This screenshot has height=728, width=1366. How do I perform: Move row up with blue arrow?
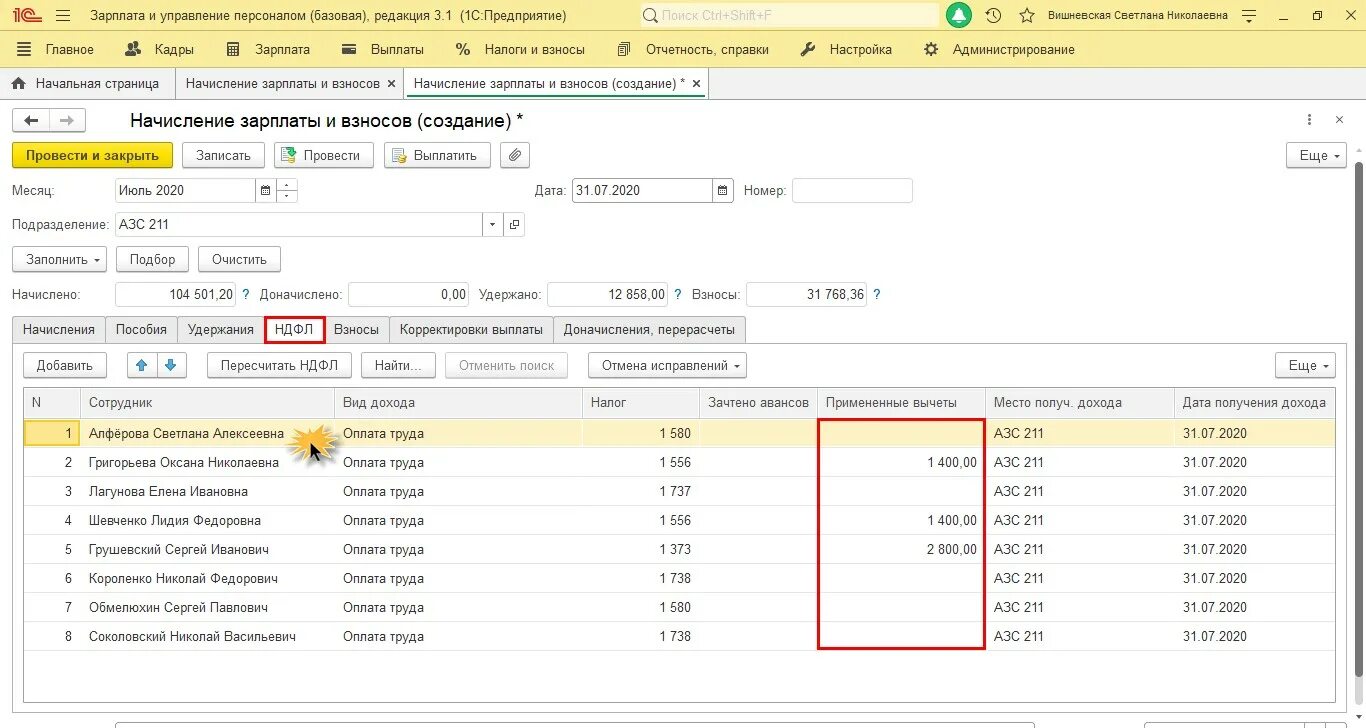pos(142,365)
